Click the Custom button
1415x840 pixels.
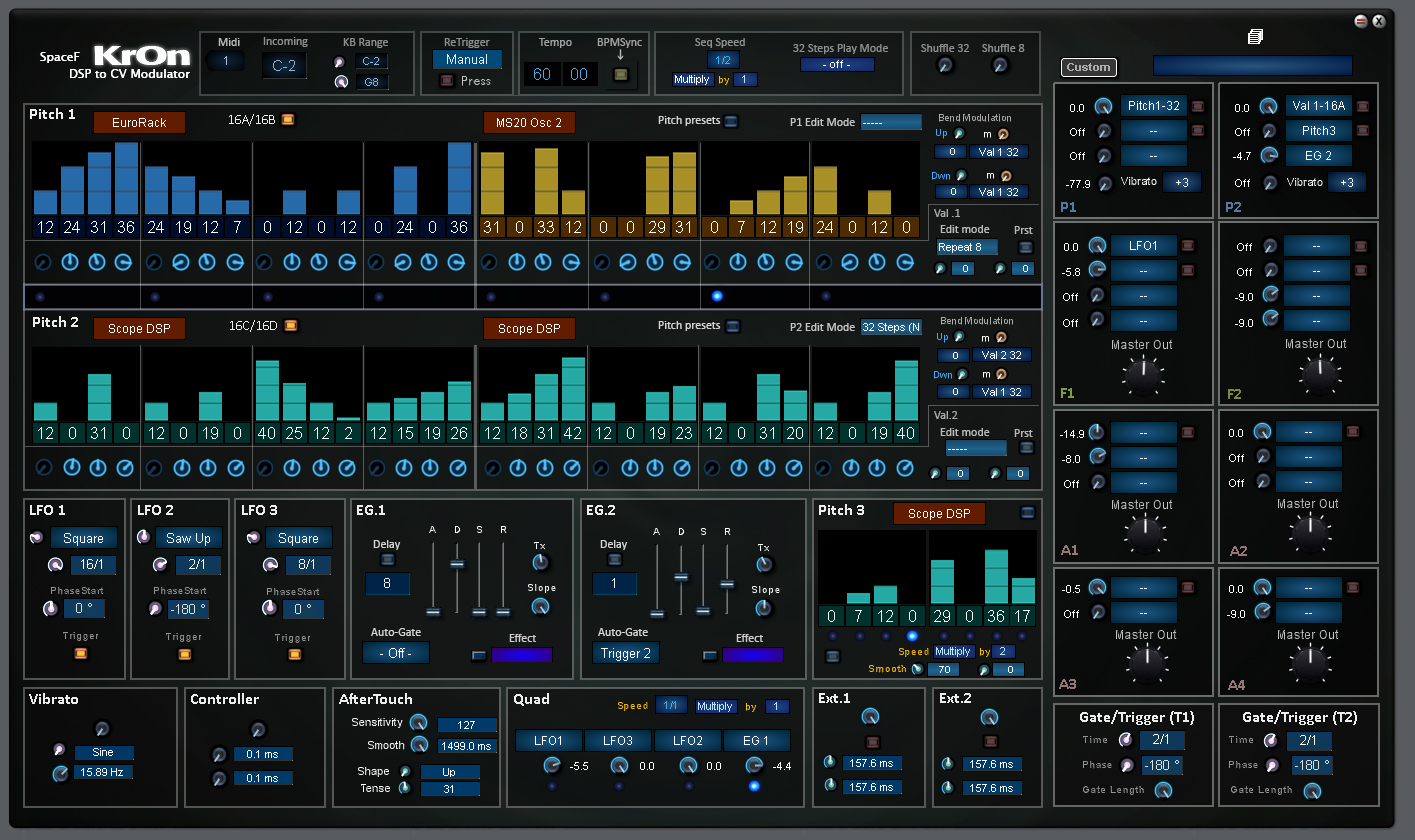coord(1088,67)
